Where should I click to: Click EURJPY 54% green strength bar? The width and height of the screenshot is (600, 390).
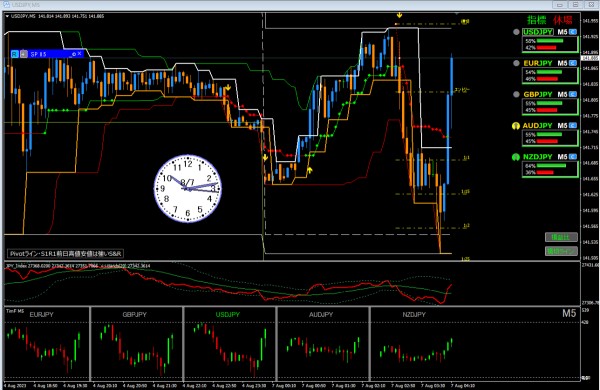point(549,72)
